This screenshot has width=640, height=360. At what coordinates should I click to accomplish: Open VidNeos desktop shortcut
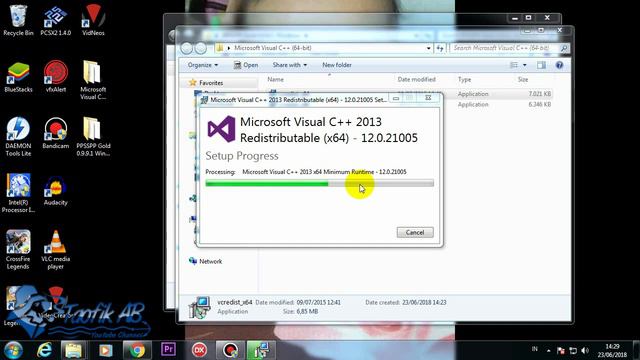pos(93,20)
